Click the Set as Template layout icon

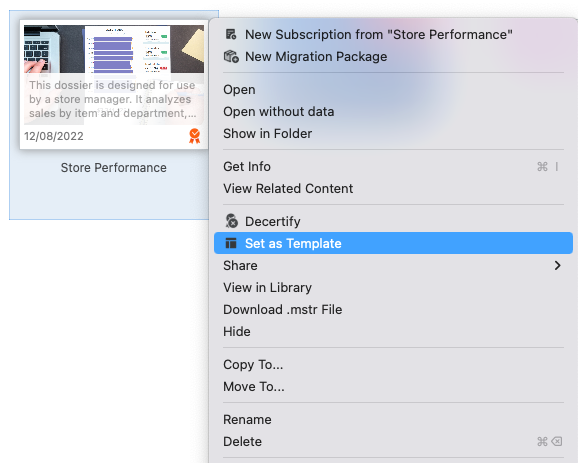tap(231, 243)
